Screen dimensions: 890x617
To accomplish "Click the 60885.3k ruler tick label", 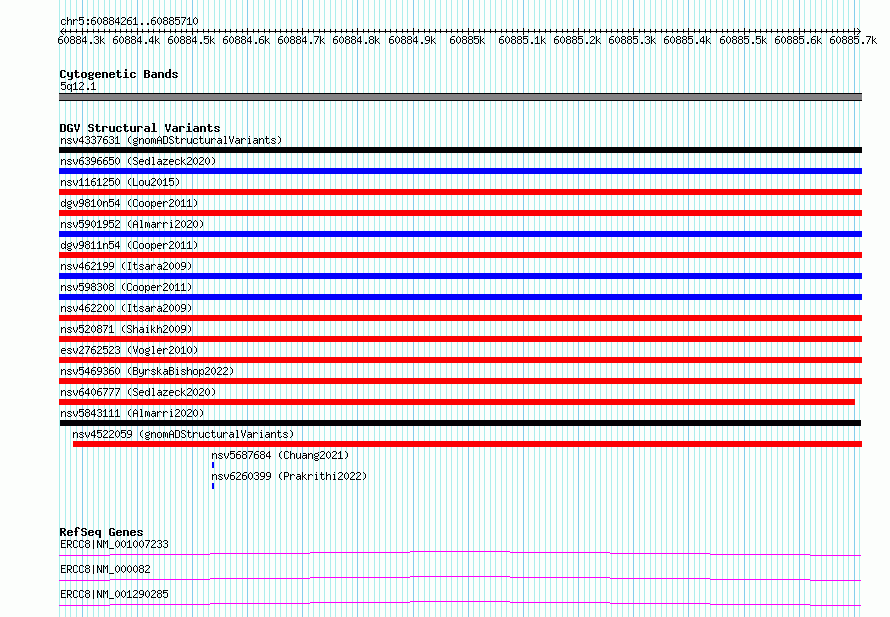I will click(632, 40).
